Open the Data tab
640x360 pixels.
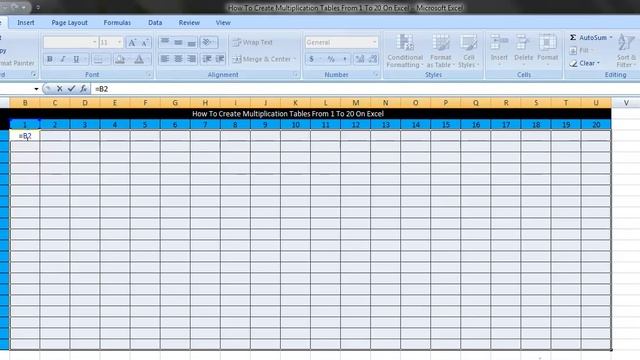click(x=155, y=23)
